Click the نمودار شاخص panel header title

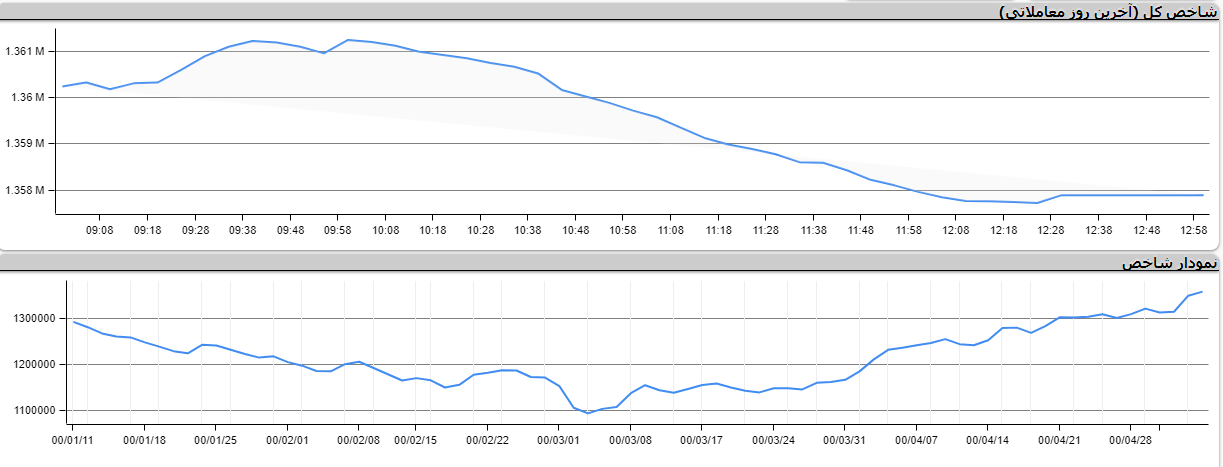1169,263
